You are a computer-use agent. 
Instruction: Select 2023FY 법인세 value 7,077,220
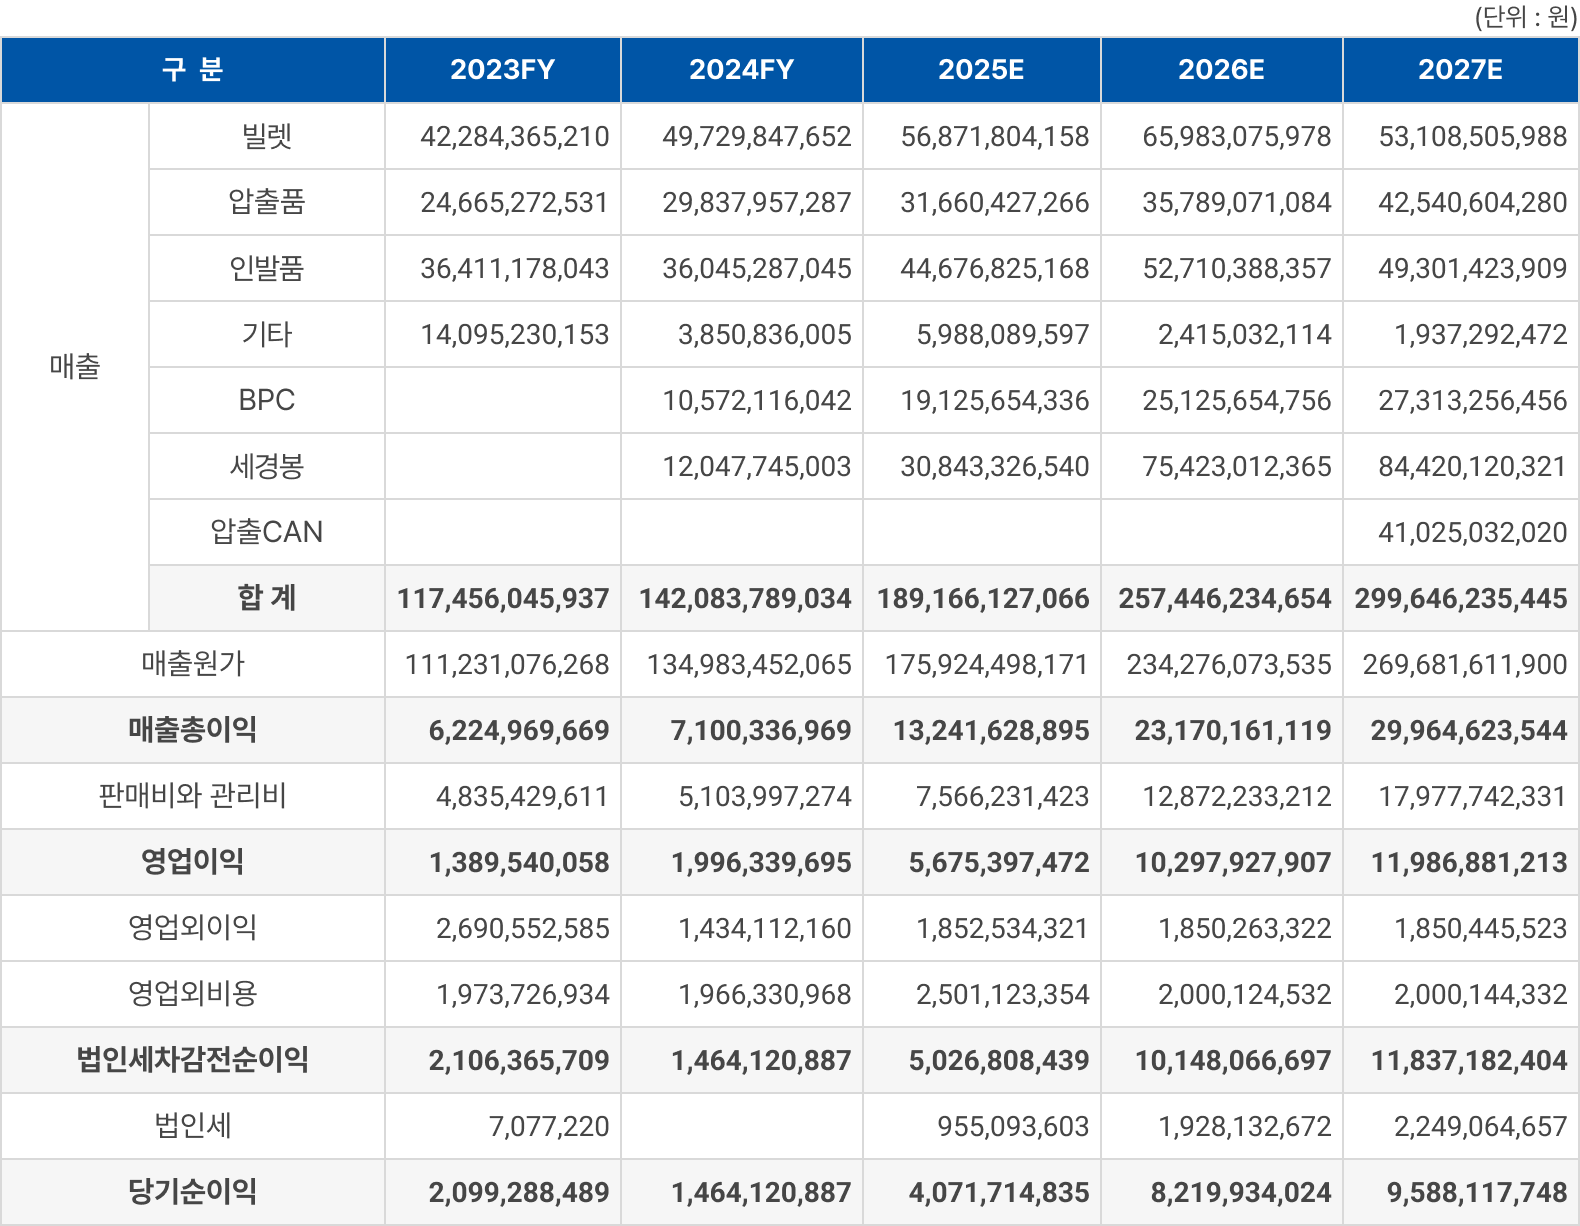click(x=549, y=1126)
